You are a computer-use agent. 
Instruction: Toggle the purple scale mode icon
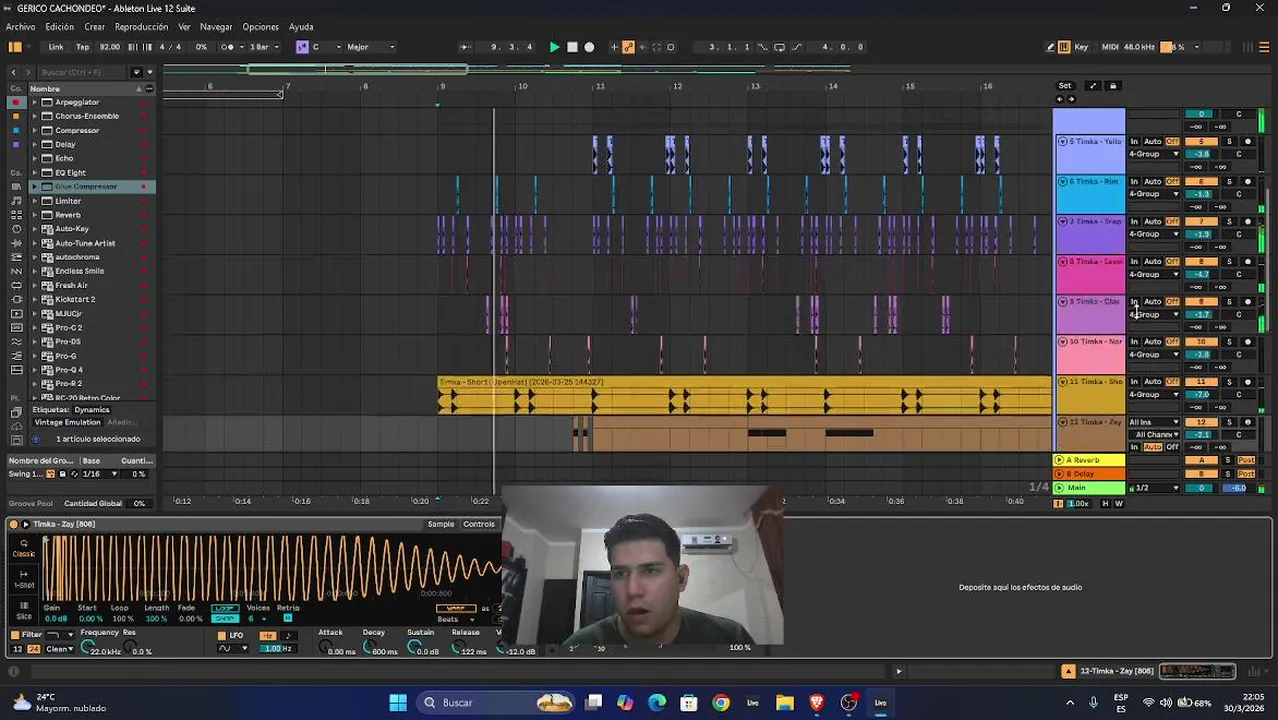pyautogui.click(x=302, y=47)
